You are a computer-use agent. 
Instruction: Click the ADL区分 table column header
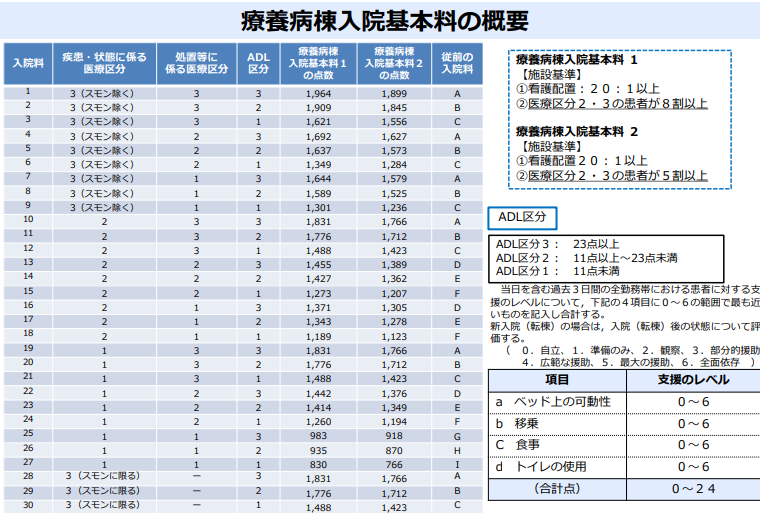point(258,64)
